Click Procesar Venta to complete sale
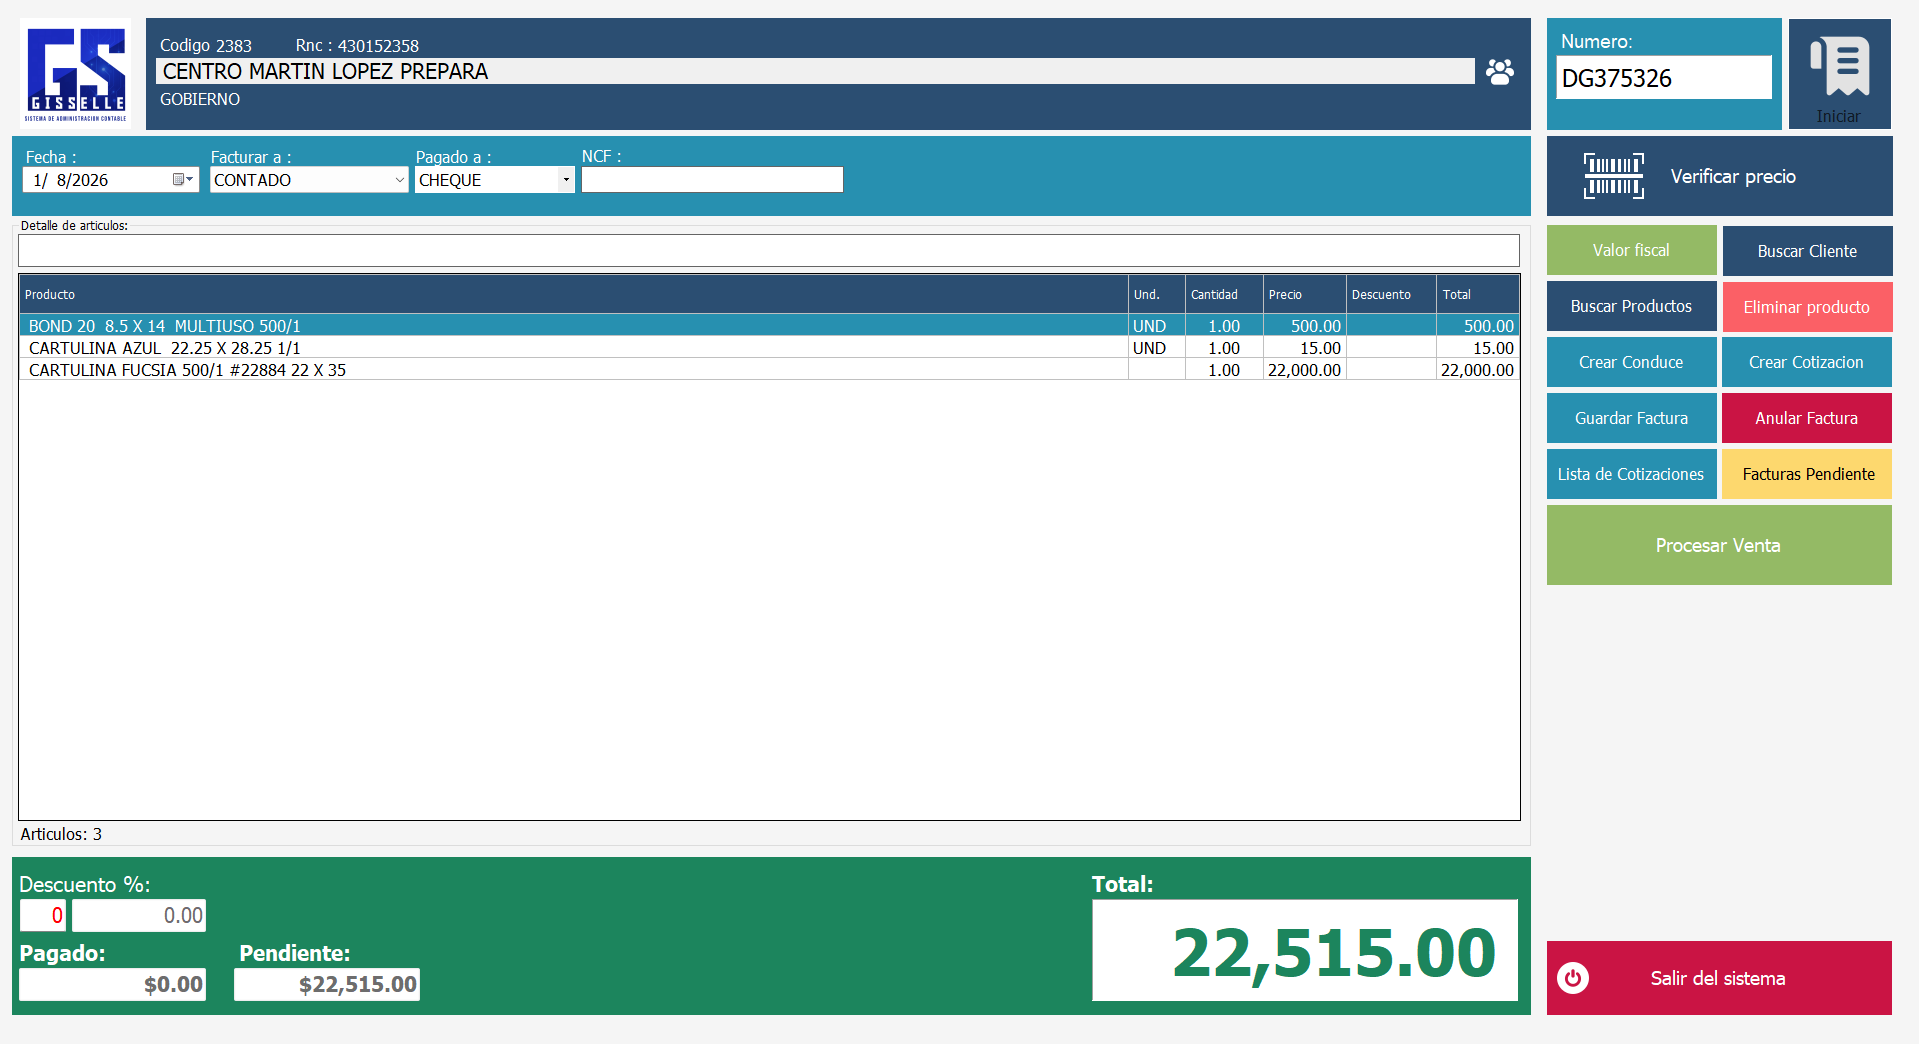 (1718, 546)
